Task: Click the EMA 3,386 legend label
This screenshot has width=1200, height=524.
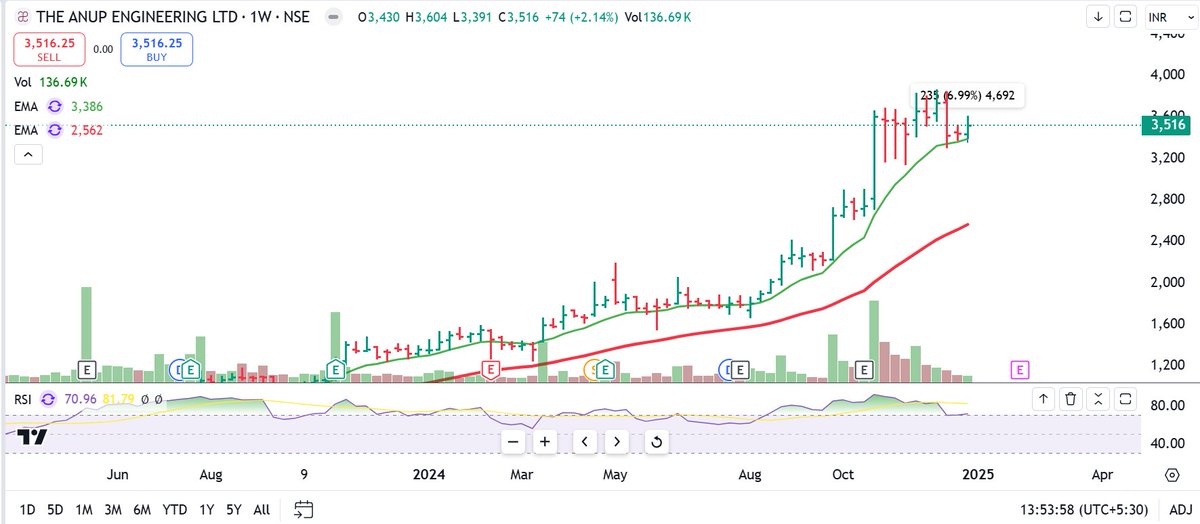Action: 26,106
